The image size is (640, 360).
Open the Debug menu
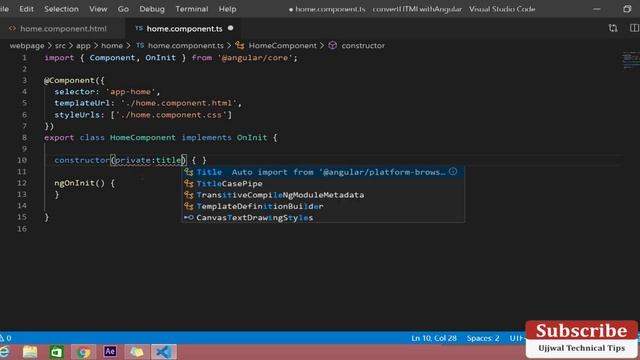[152, 9]
